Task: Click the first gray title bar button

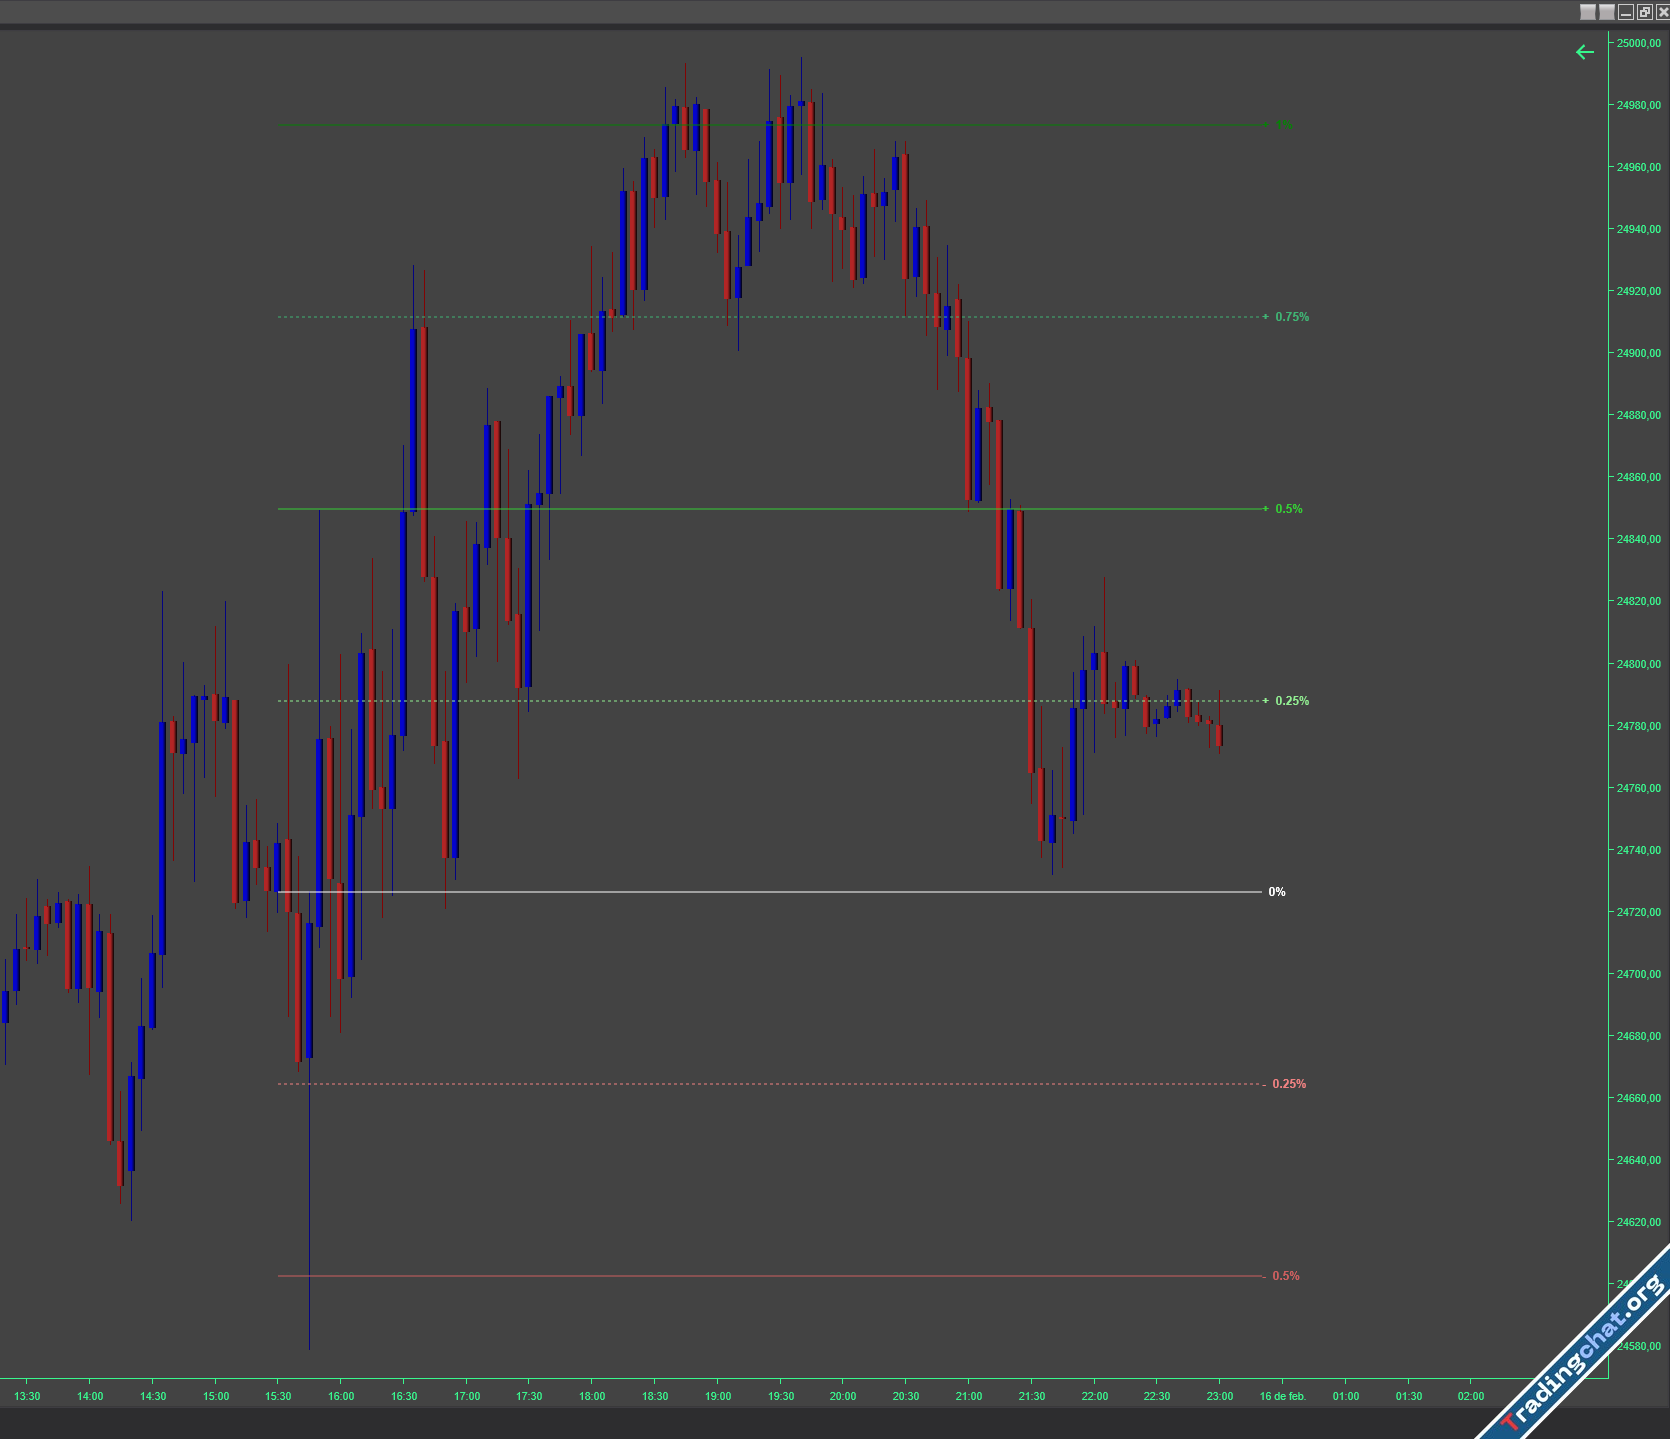Action: (1588, 12)
